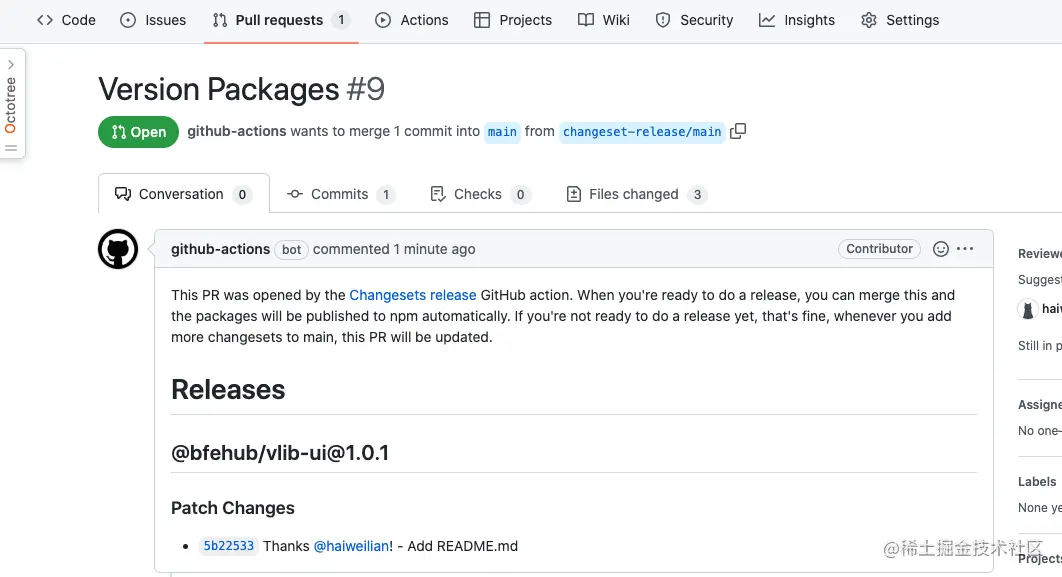Switch to the Commits tab

click(x=340, y=194)
